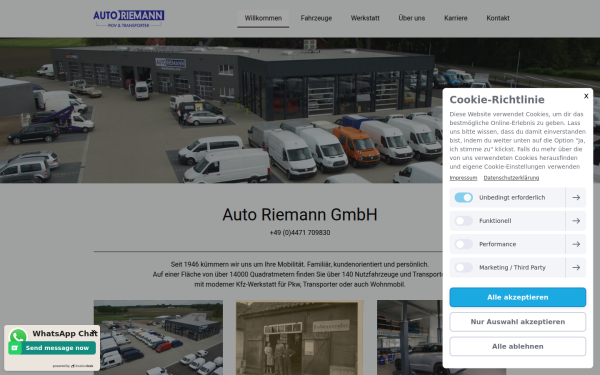Screen dimensions: 600x375
Task: Open the Fahrzeuge menu item
Action: pyautogui.click(x=316, y=18)
